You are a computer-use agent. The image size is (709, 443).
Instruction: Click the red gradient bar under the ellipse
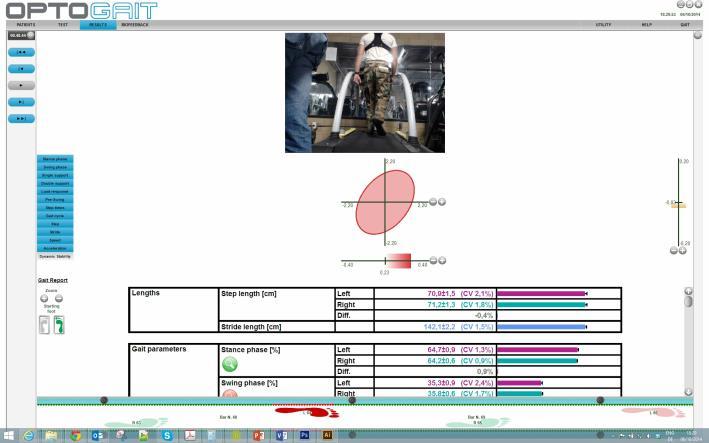(398, 260)
